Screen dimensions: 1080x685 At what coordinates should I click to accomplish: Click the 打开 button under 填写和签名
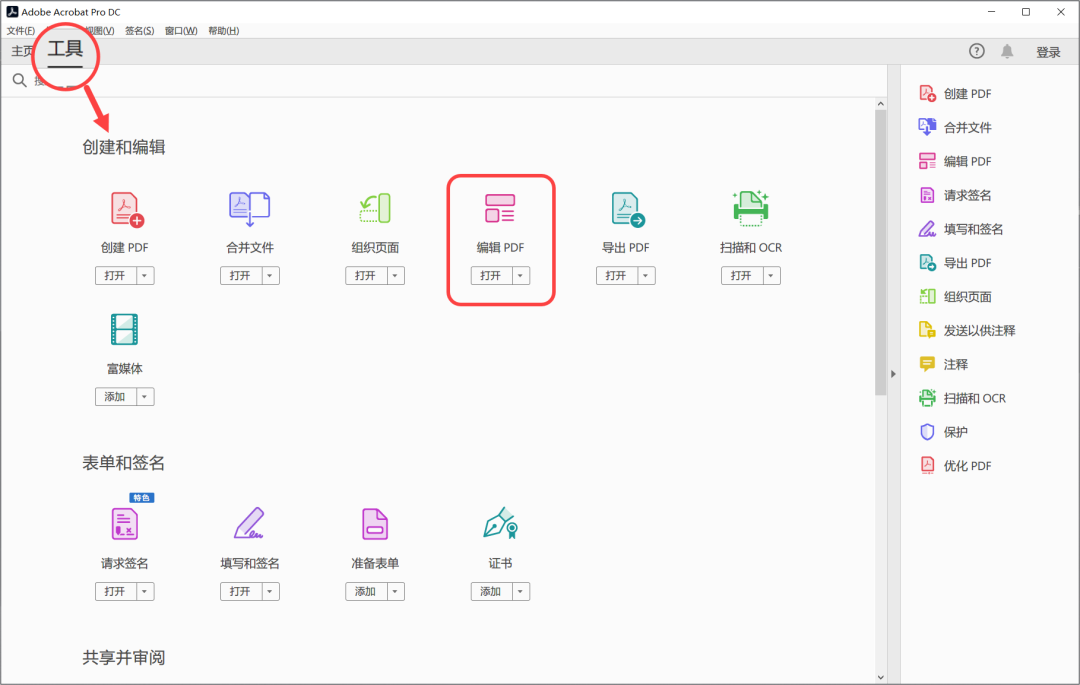click(240, 591)
